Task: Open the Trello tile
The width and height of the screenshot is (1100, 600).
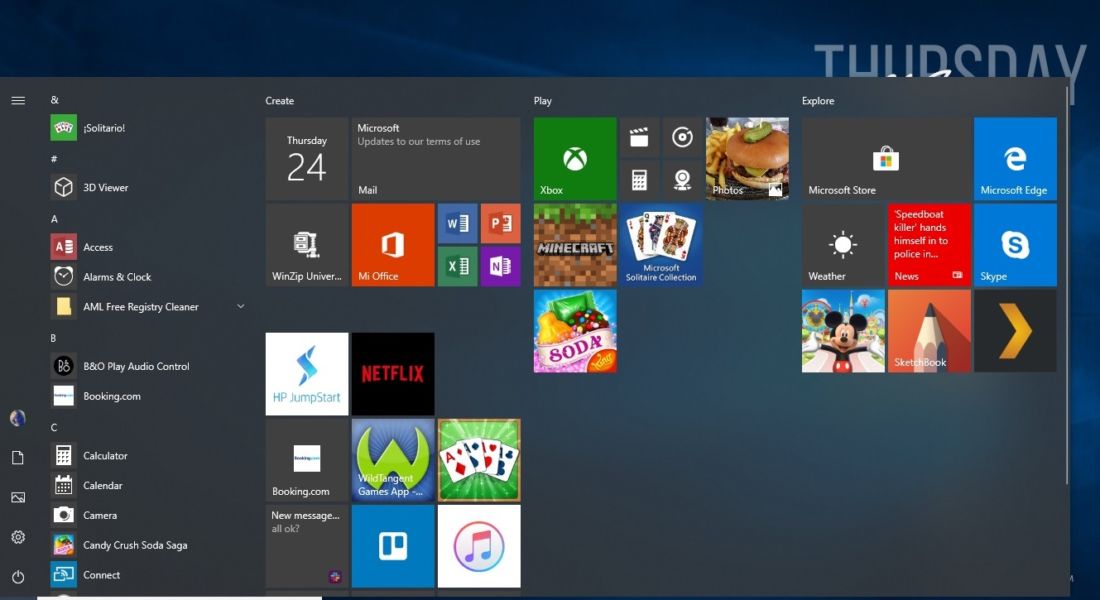Action: click(393, 546)
